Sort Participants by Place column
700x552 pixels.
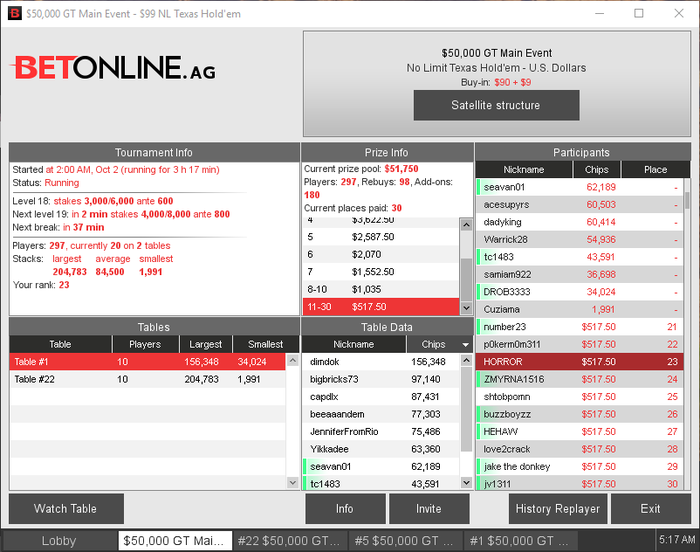(x=655, y=170)
